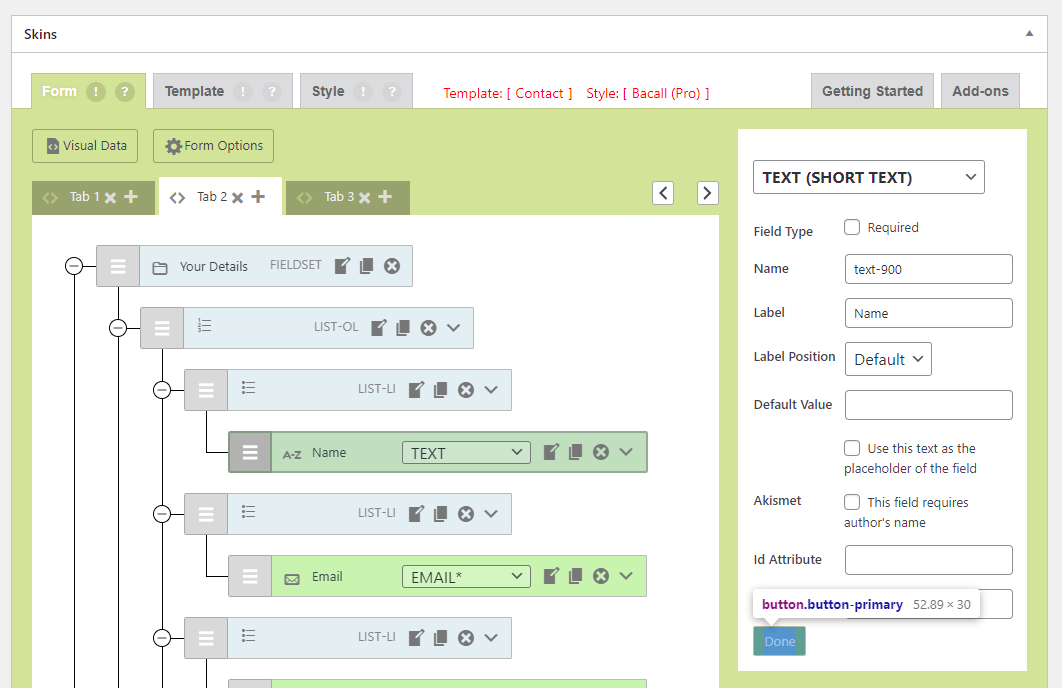
Task: Open the Label Position dropdown
Action: click(888, 359)
